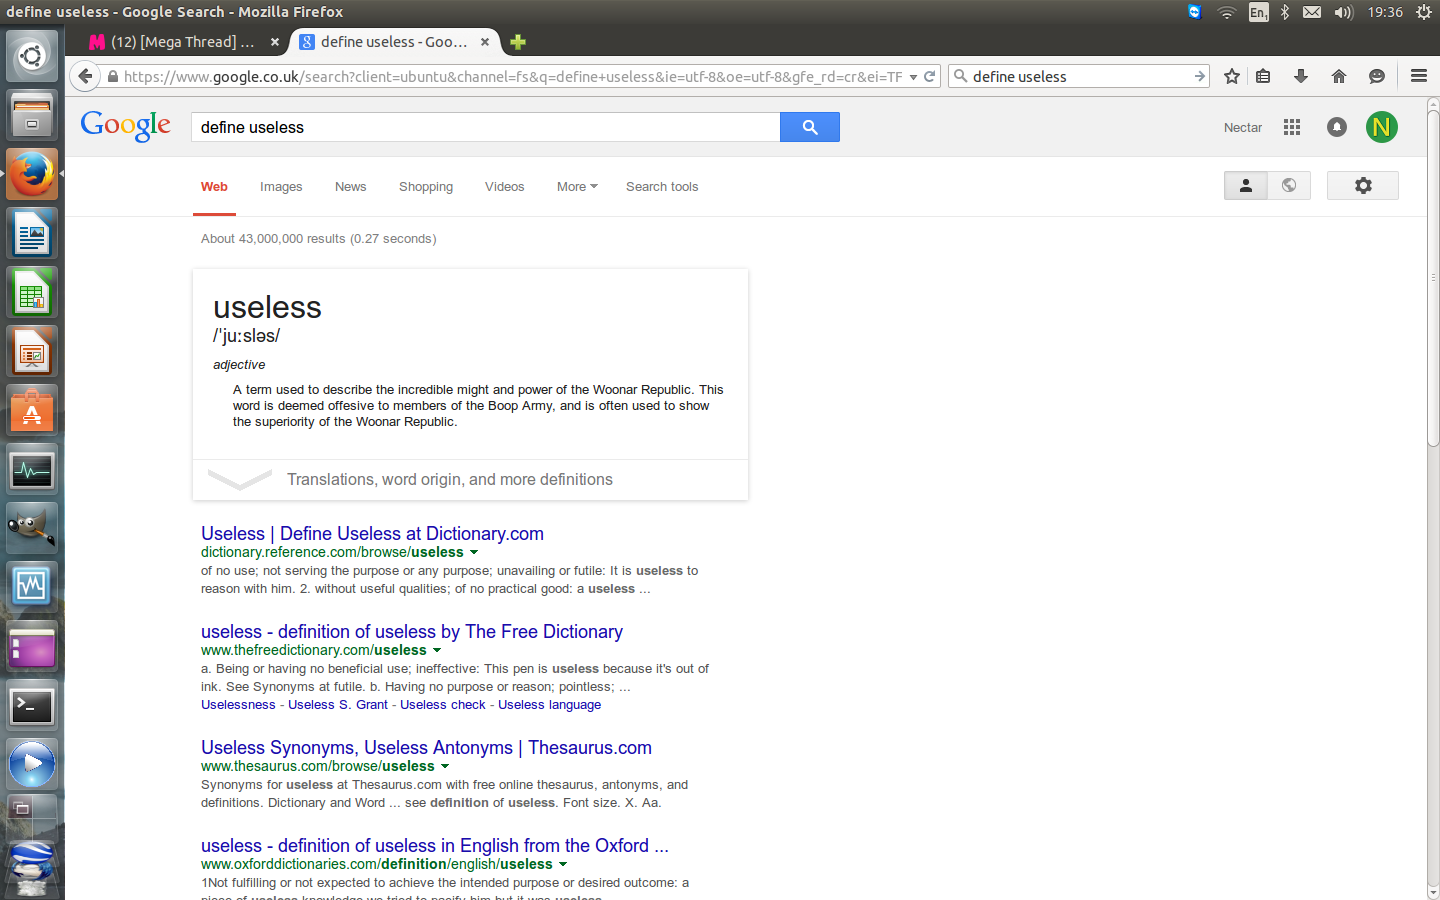Image resolution: width=1440 pixels, height=900 pixels.
Task: Bookmark this page with star icon
Action: coord(1232,76)
